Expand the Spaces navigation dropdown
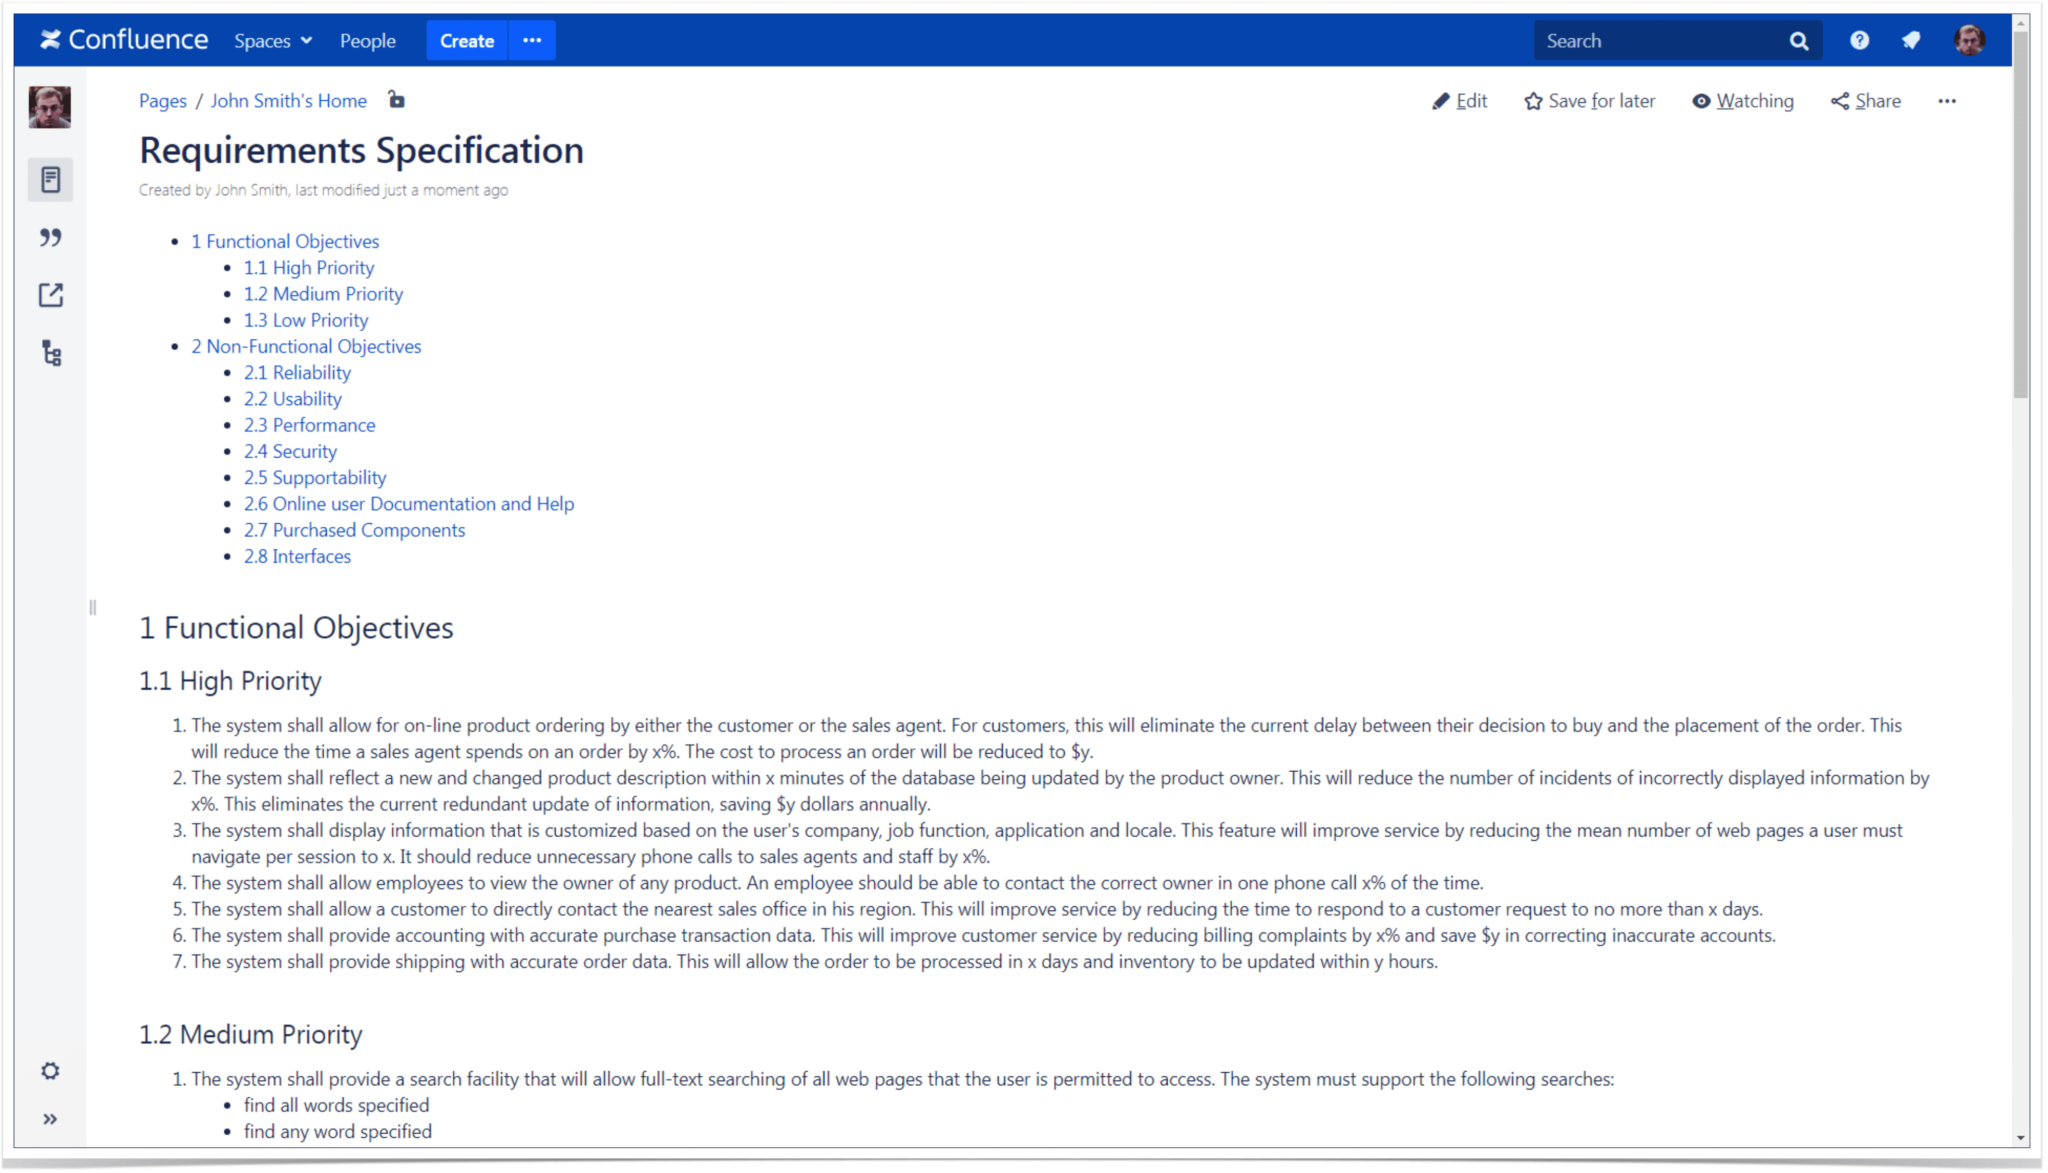Screen dimensions: 2048x1173 click(270, 41)
